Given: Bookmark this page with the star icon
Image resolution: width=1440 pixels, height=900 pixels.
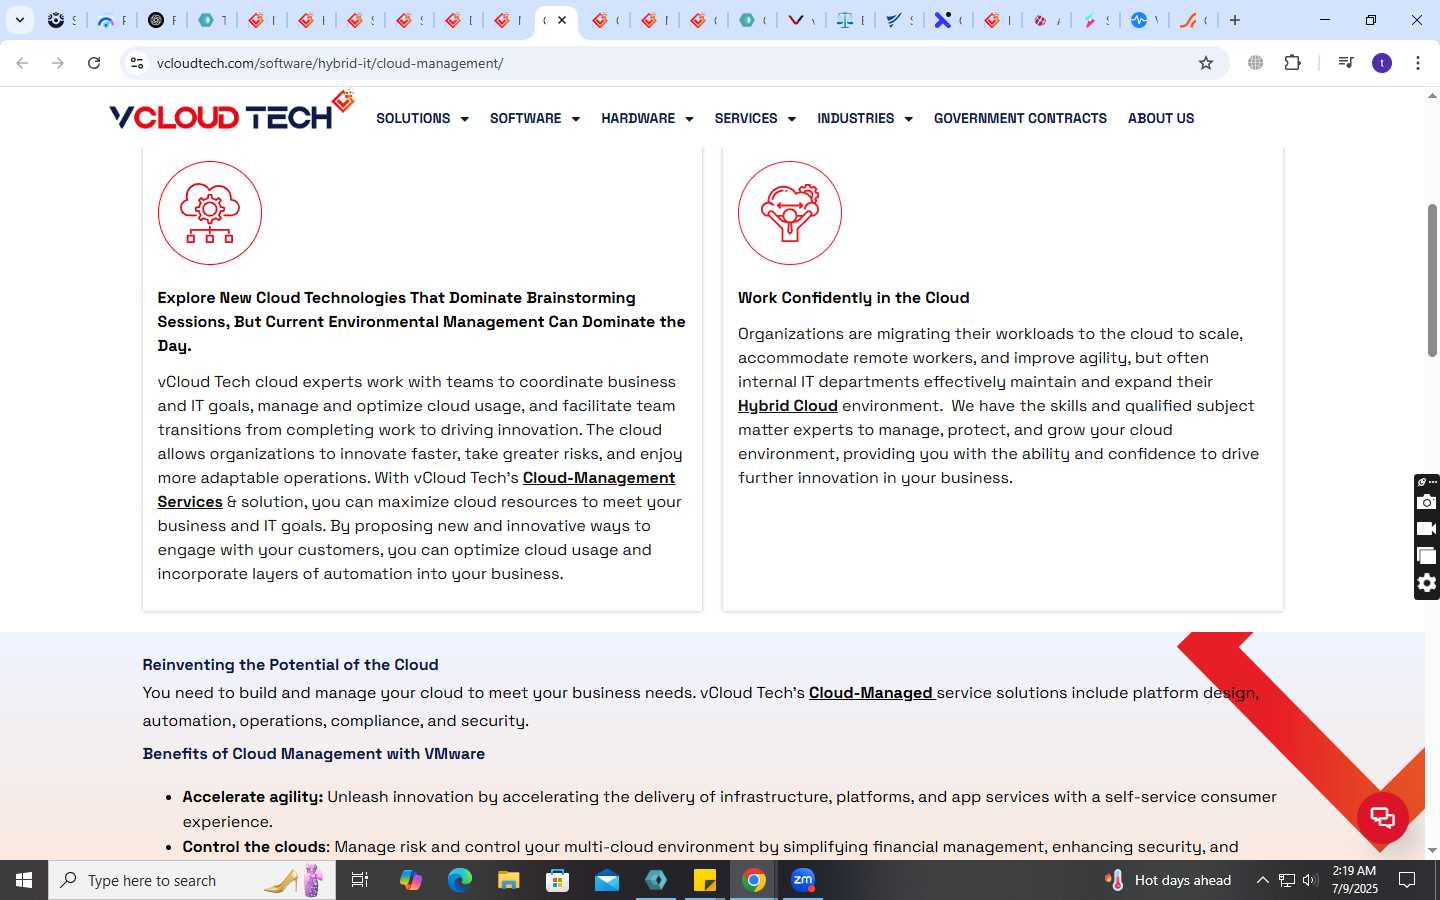Looking at the screenshot, I should coord(1206,63).
